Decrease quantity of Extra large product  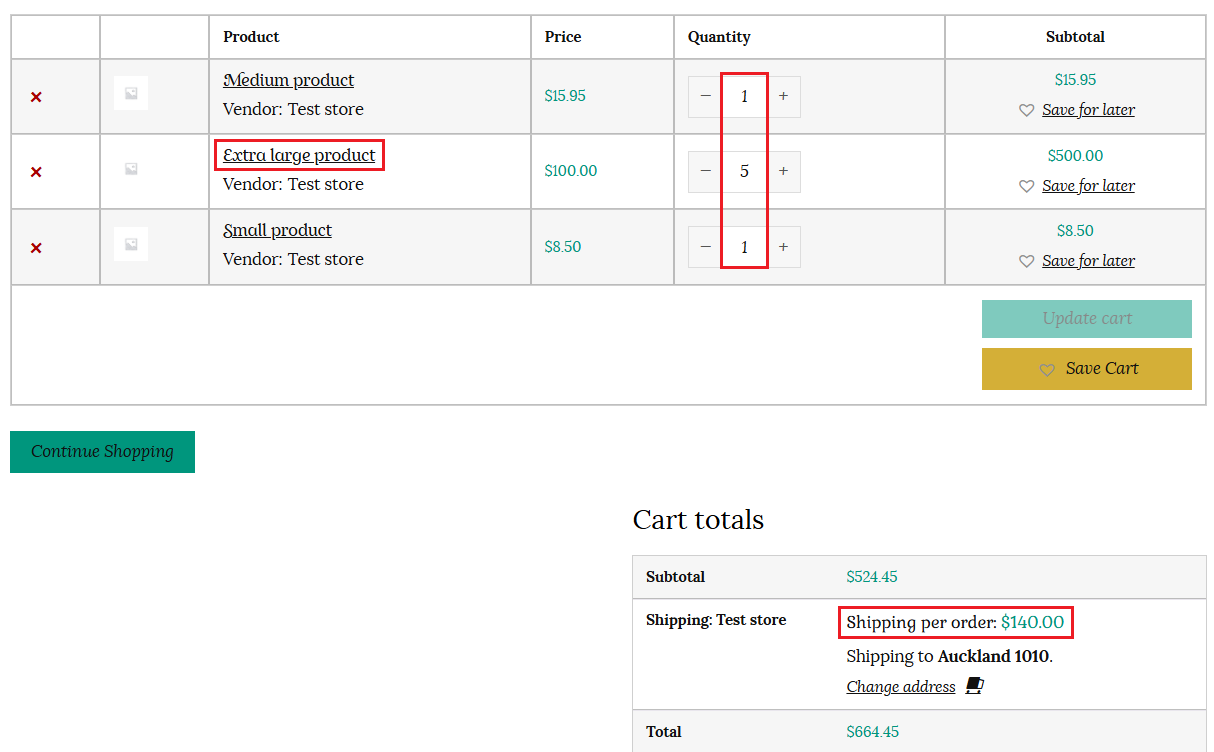click(x=705, y=171)
